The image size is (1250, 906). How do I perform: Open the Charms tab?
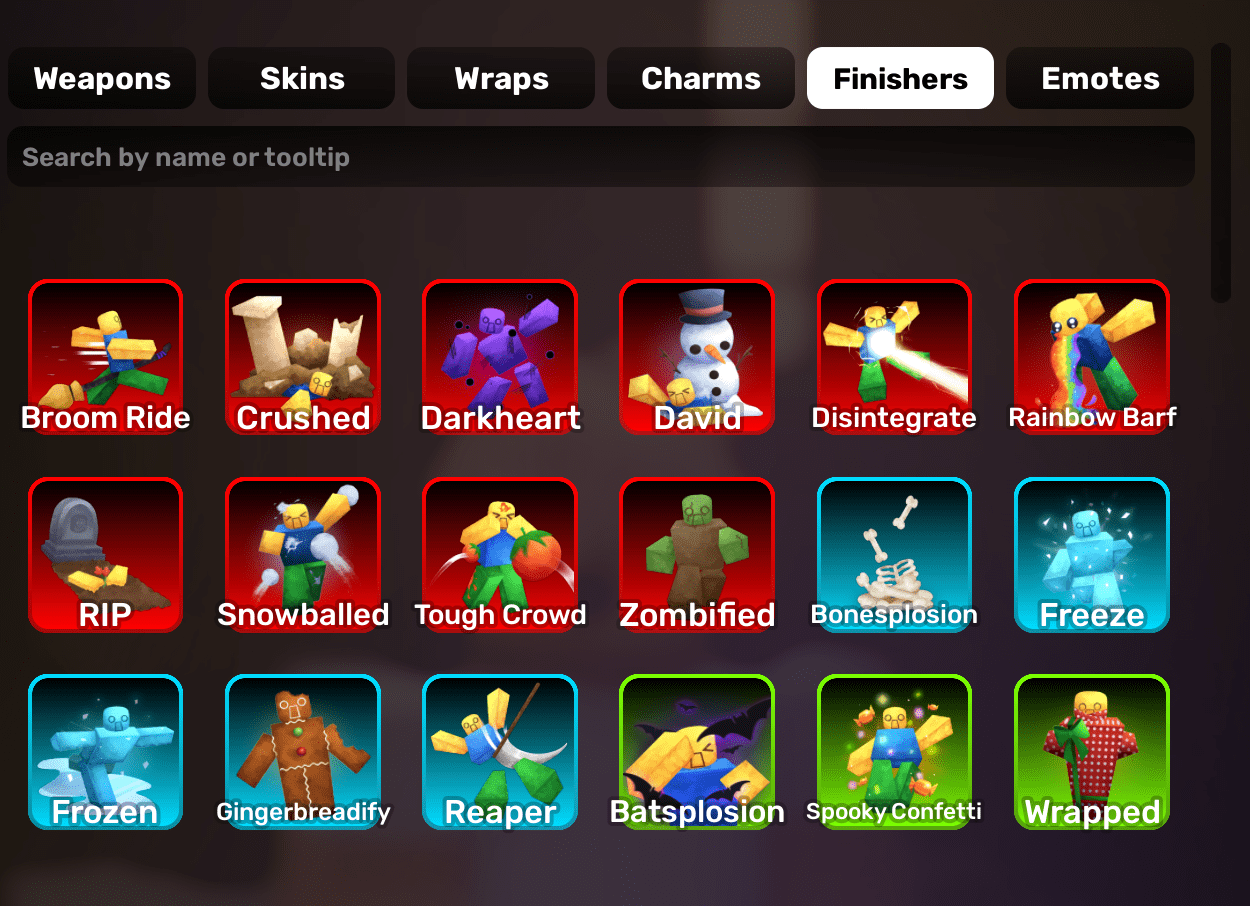coord(701,78)
